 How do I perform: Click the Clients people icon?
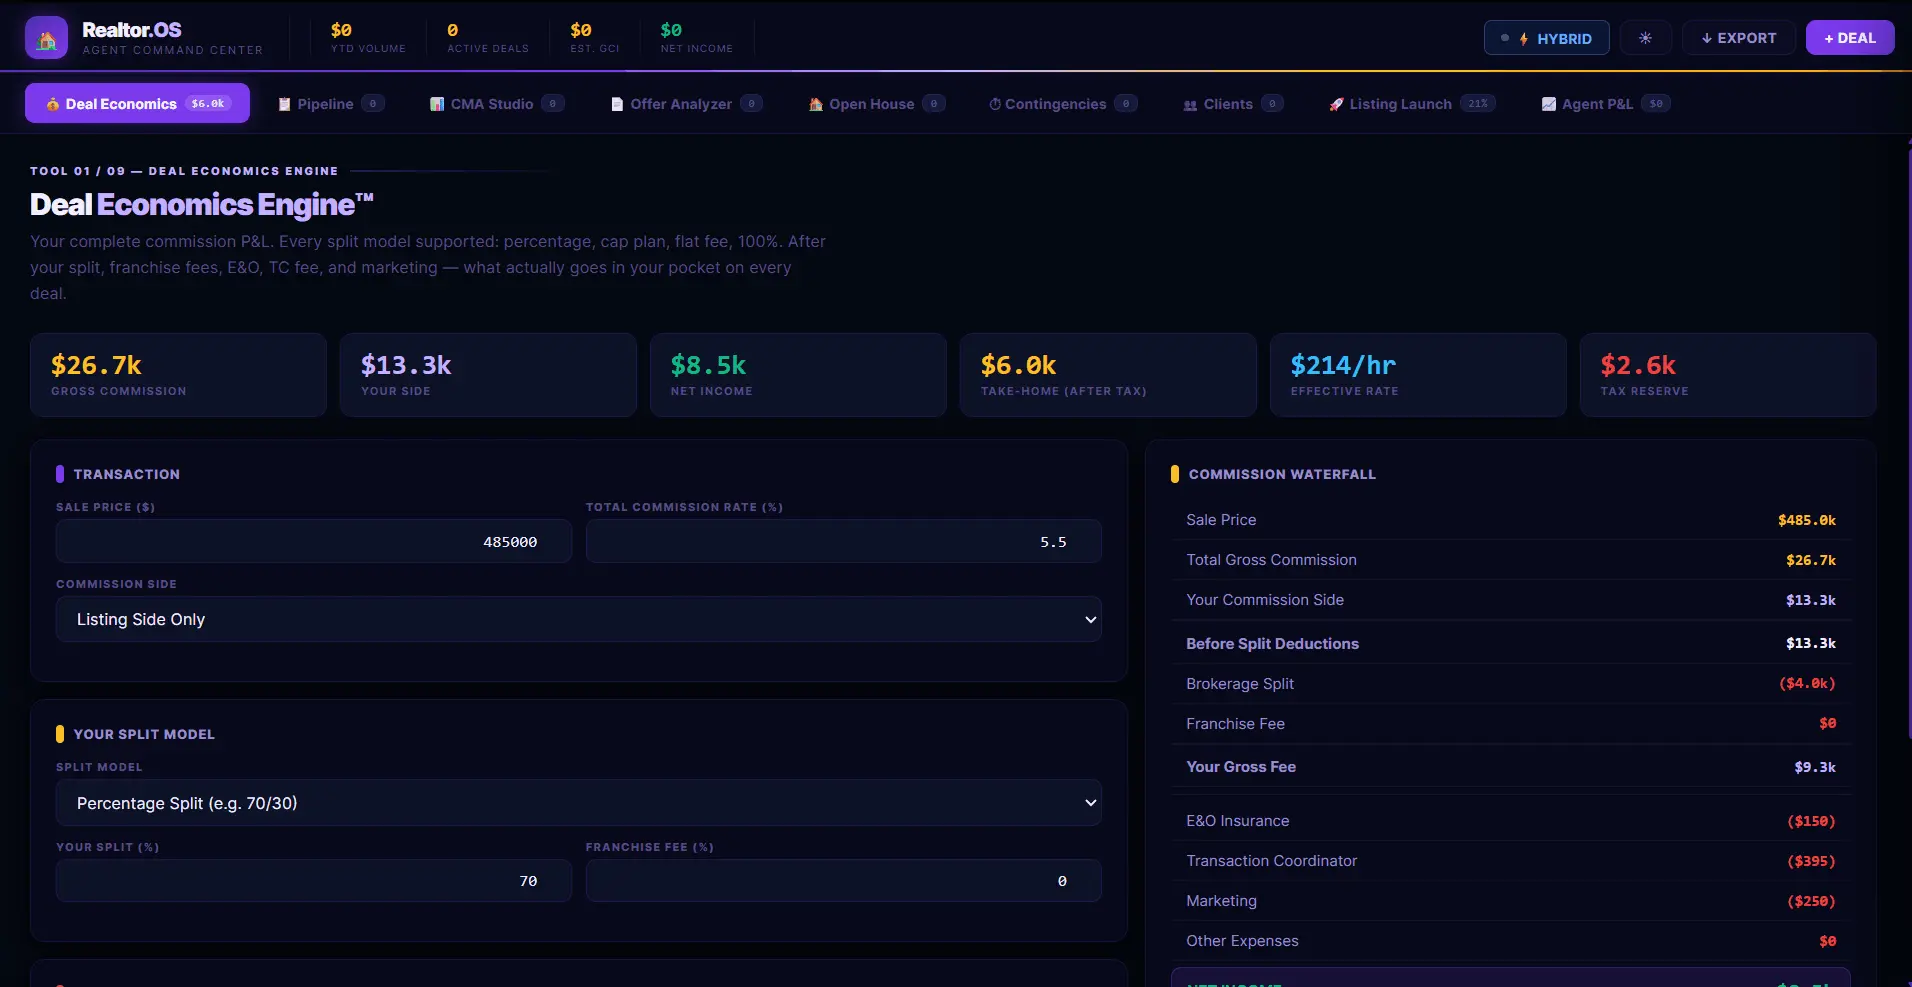point(1190,104)
